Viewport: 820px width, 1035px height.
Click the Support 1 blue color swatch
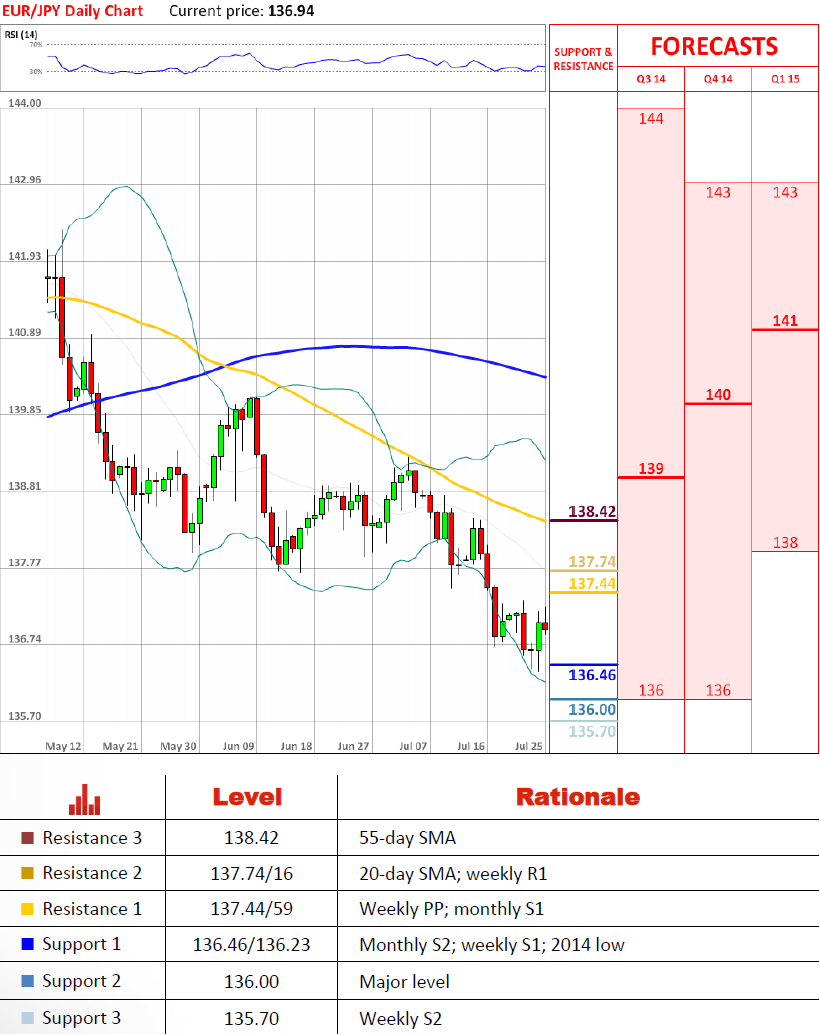tap(27, 944)
